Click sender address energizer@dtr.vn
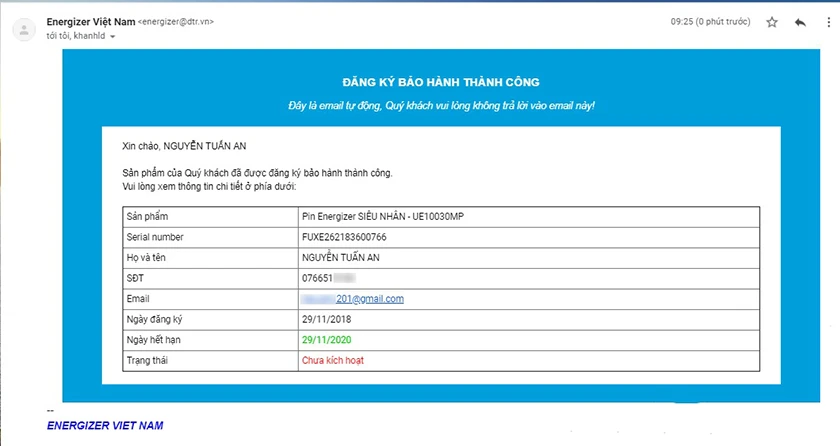Screen dimensions: 840x446 (176, 22)
